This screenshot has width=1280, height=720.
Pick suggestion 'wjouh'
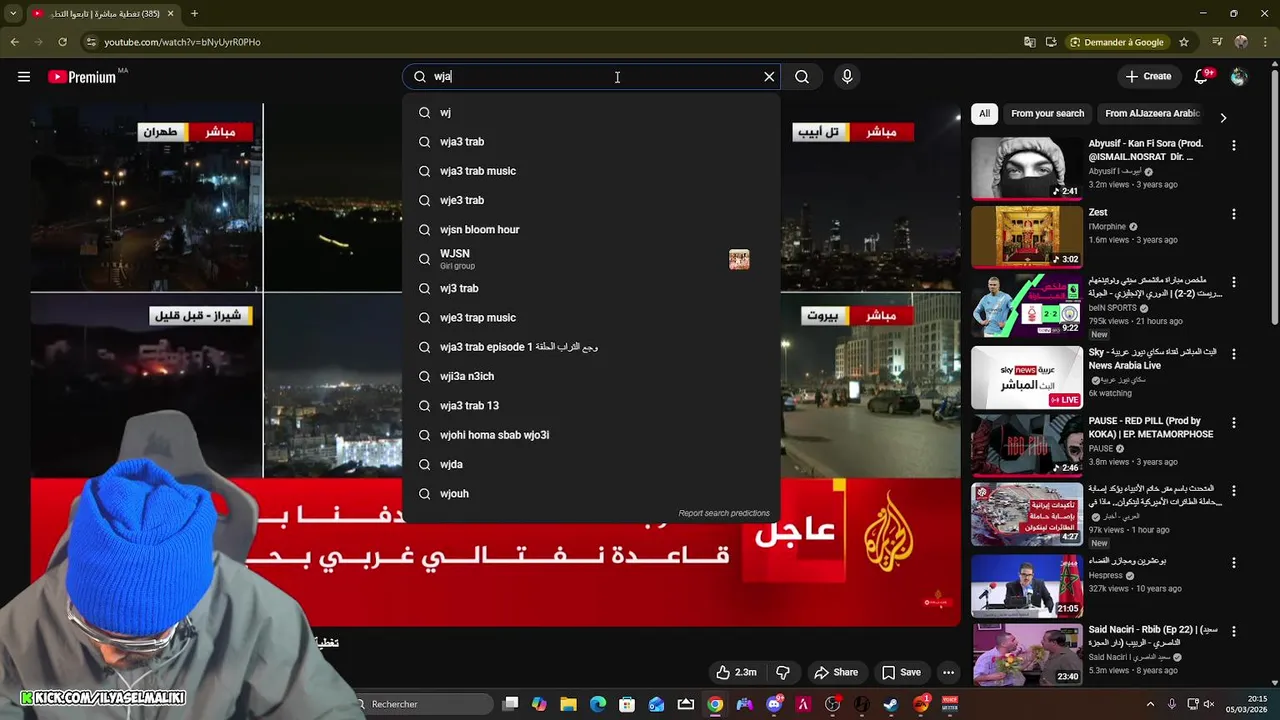591,493
